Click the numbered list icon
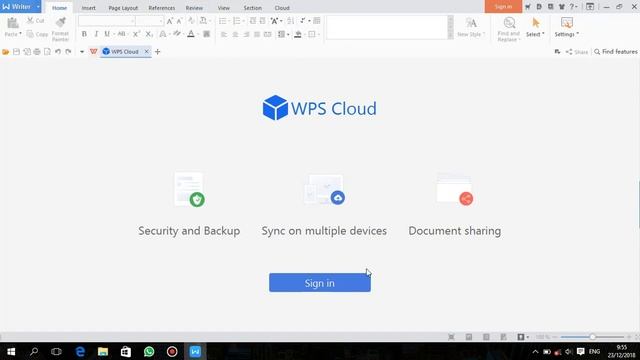This screenshot has height=360, width=640. pos(236,21)
